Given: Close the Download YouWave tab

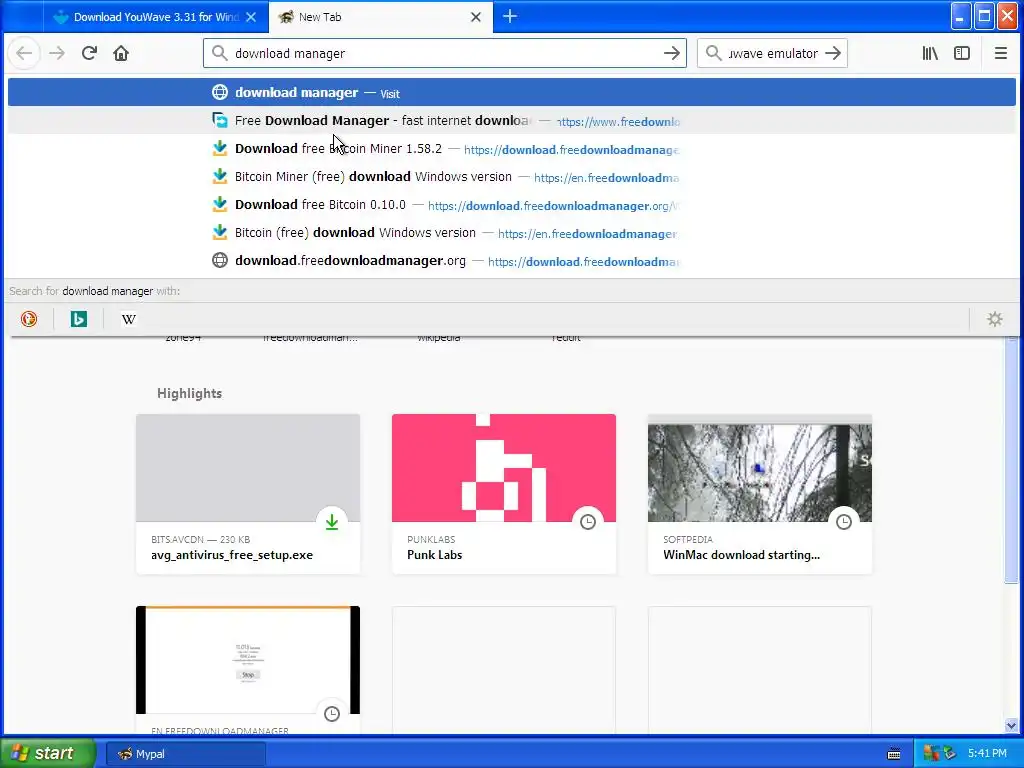Looking at the screenshot, I should 251,18.
